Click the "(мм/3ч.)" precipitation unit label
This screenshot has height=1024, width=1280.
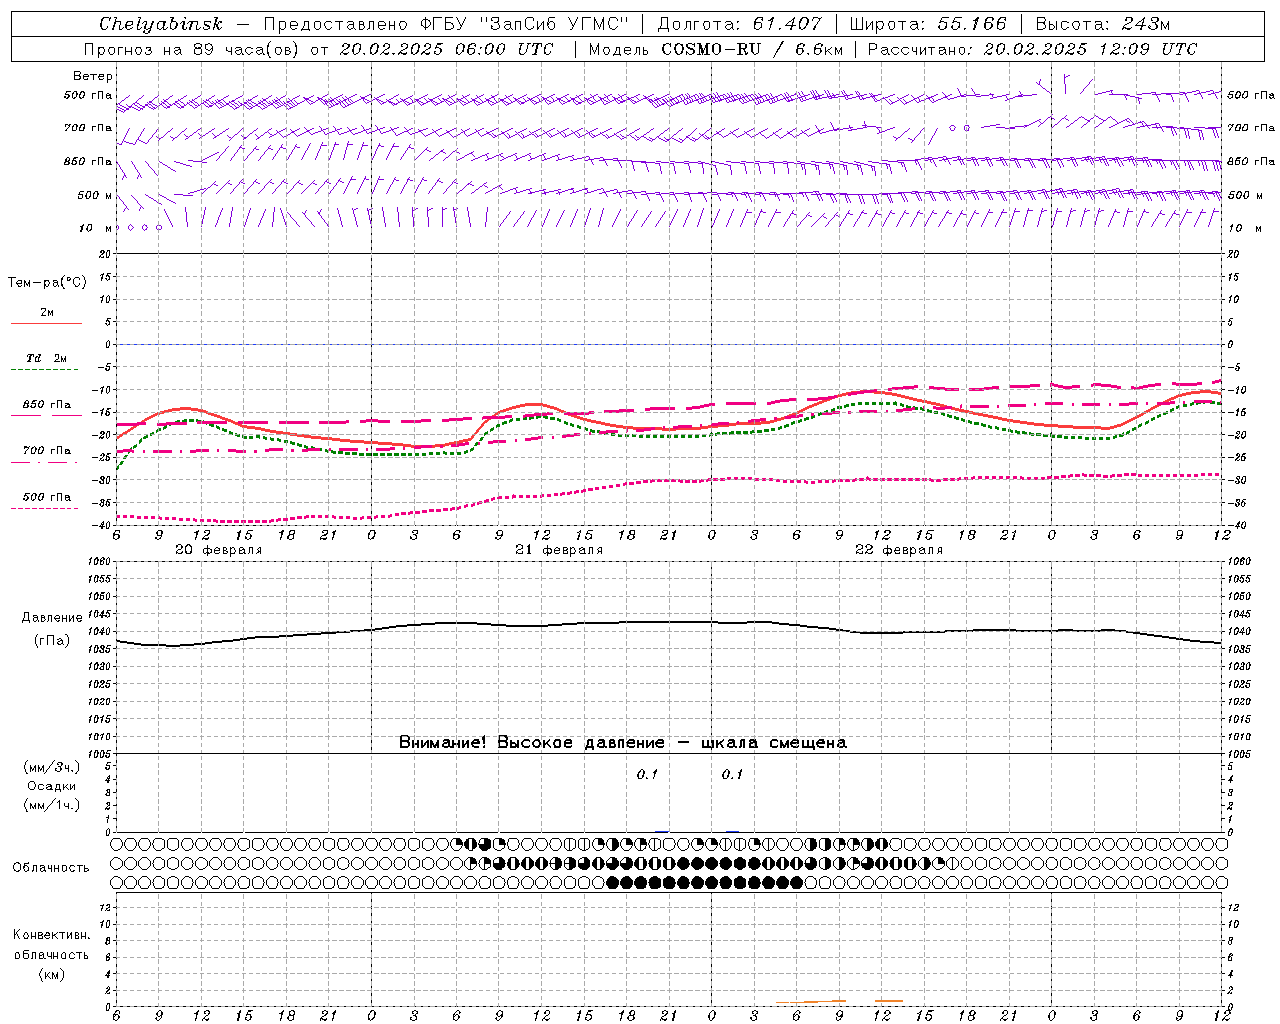click(52, 767)
